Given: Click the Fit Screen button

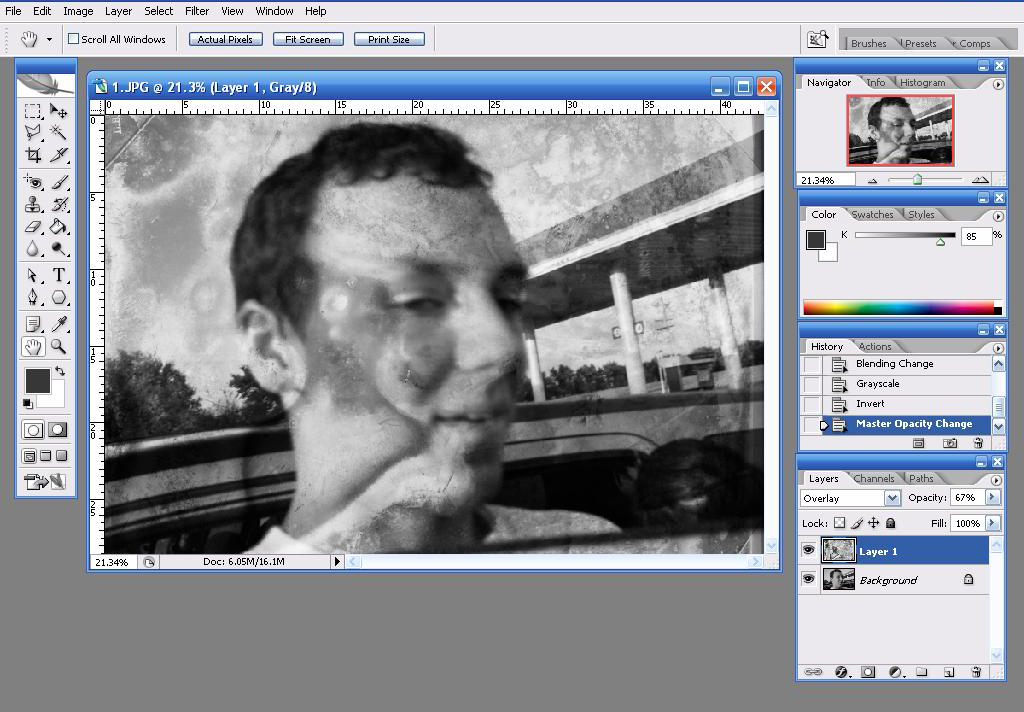Looking at the screenshot, I should click(307, 39).
